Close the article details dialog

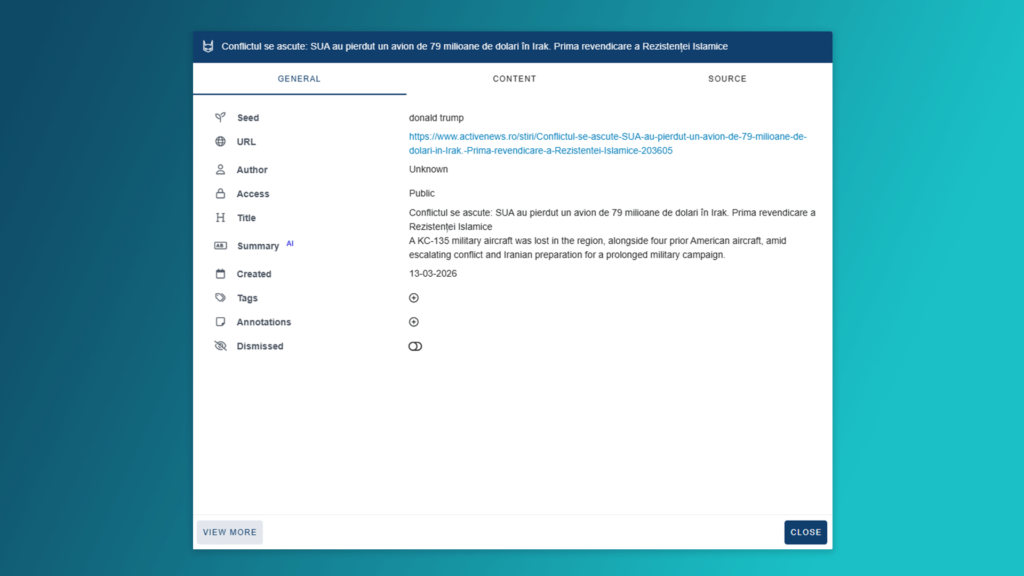pos(805,532)
